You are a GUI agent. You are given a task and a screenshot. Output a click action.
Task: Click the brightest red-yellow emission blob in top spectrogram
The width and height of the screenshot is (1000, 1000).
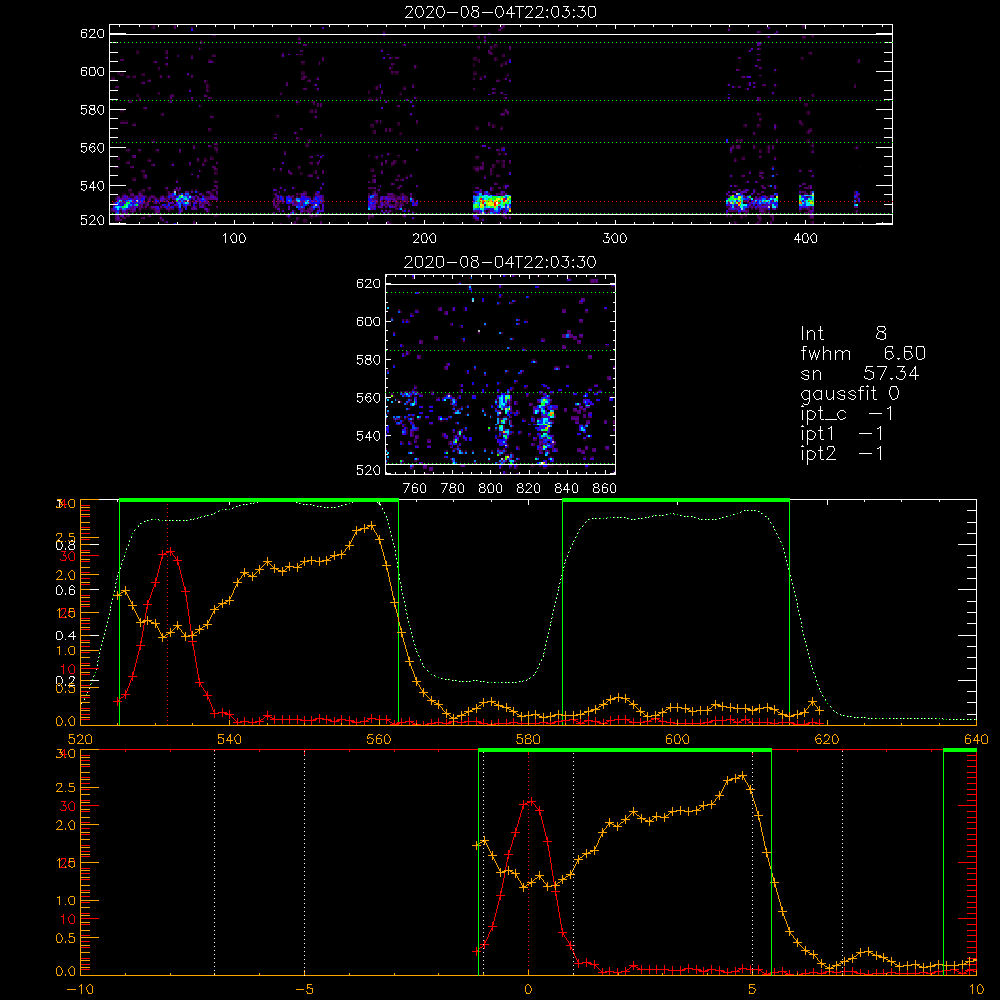point(492,203)
